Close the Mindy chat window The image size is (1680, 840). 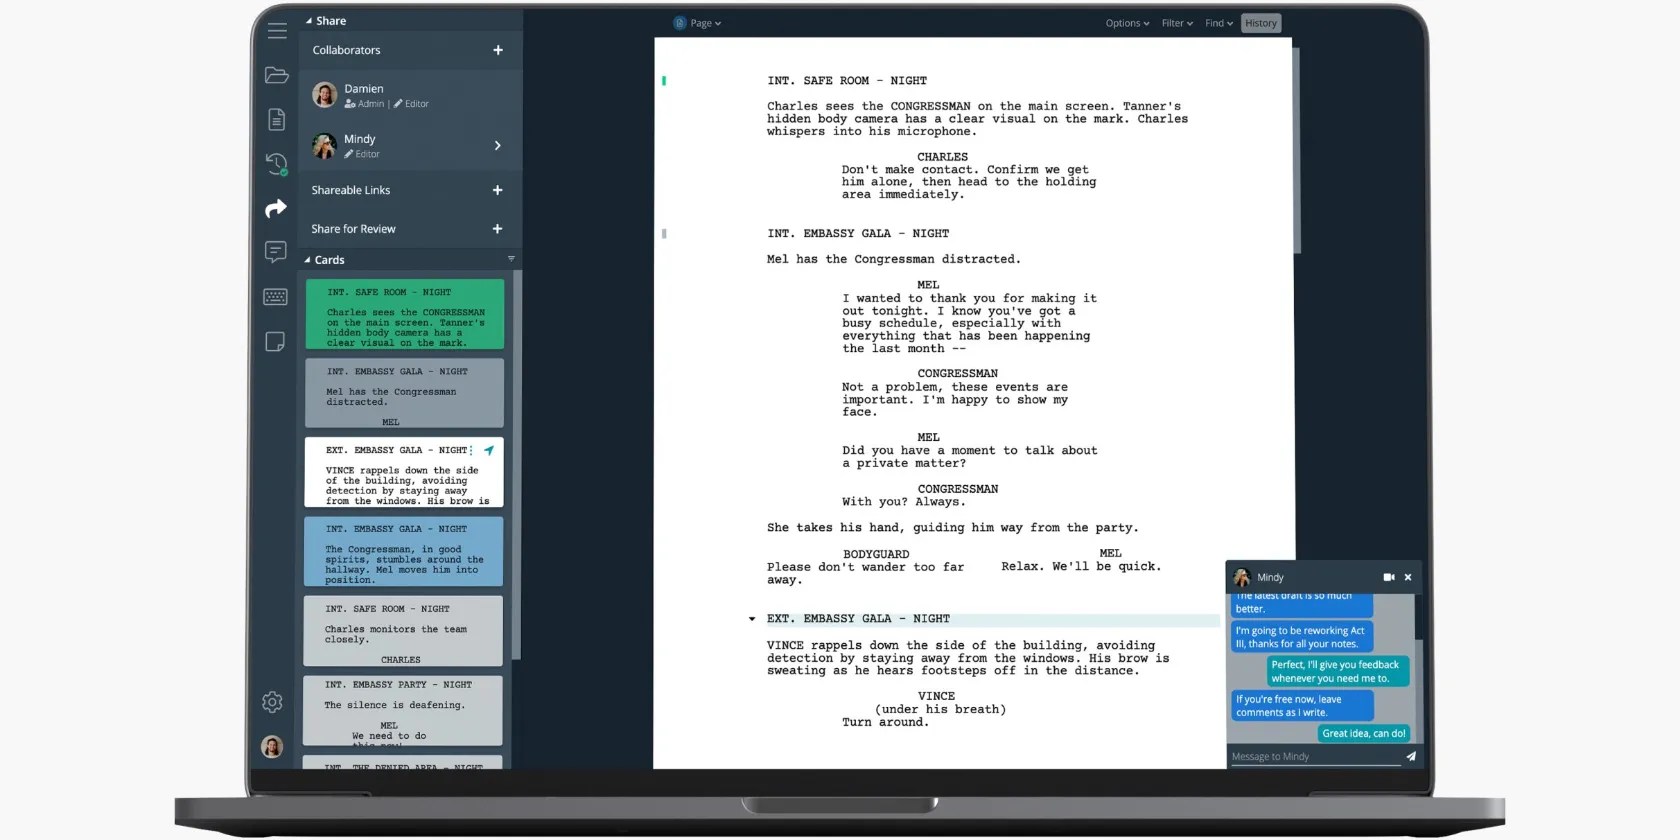click(1408, 577)
